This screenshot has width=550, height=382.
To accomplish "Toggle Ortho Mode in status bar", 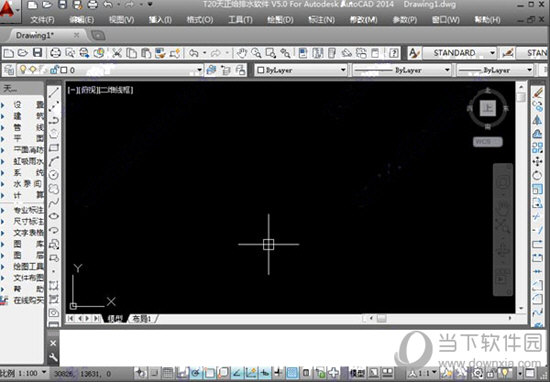I will 182,373.
